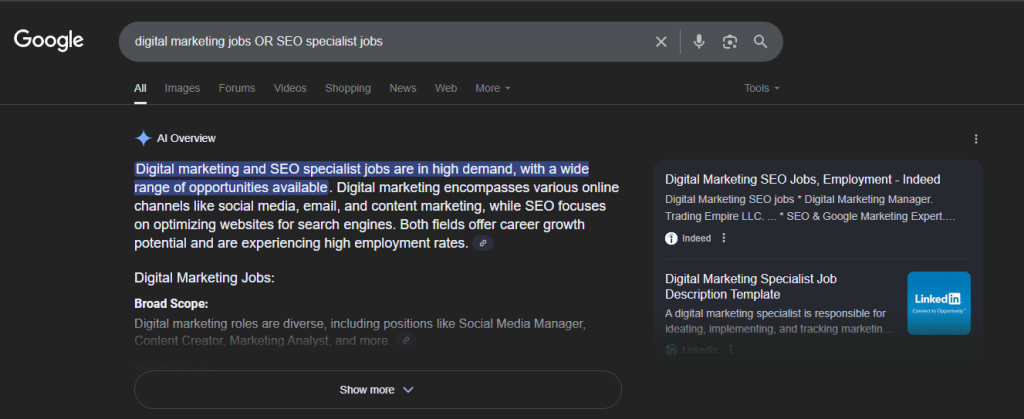Viewport: 1024px width, 419px height.
Task: Click the AI Overview sparkle icon
Action: 143,138
